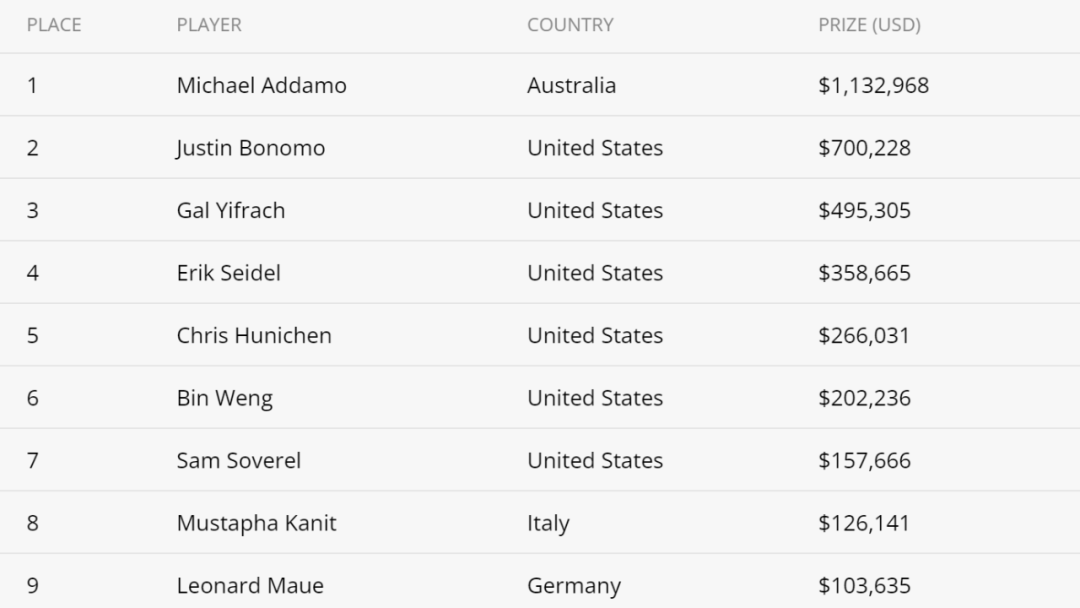
Task: Click the PLACE column header
Action: coord(54,25)
